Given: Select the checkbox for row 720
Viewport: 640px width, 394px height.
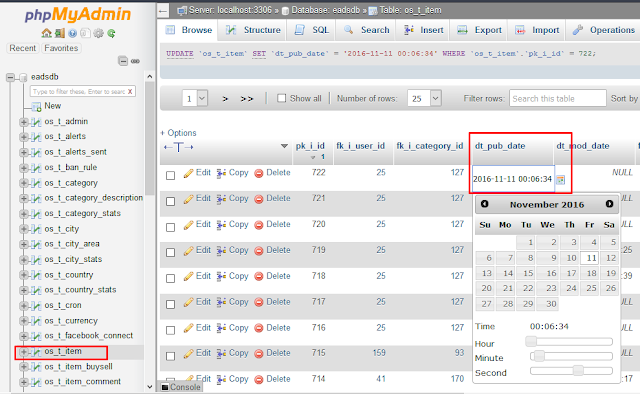Looking at the screenshot, I should tap(171, 227).
